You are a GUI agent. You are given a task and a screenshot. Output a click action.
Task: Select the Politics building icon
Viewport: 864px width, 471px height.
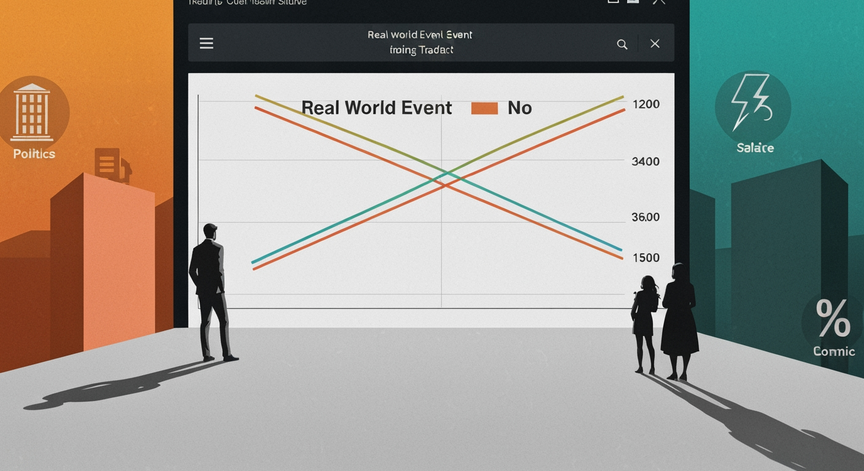[32, 112]
